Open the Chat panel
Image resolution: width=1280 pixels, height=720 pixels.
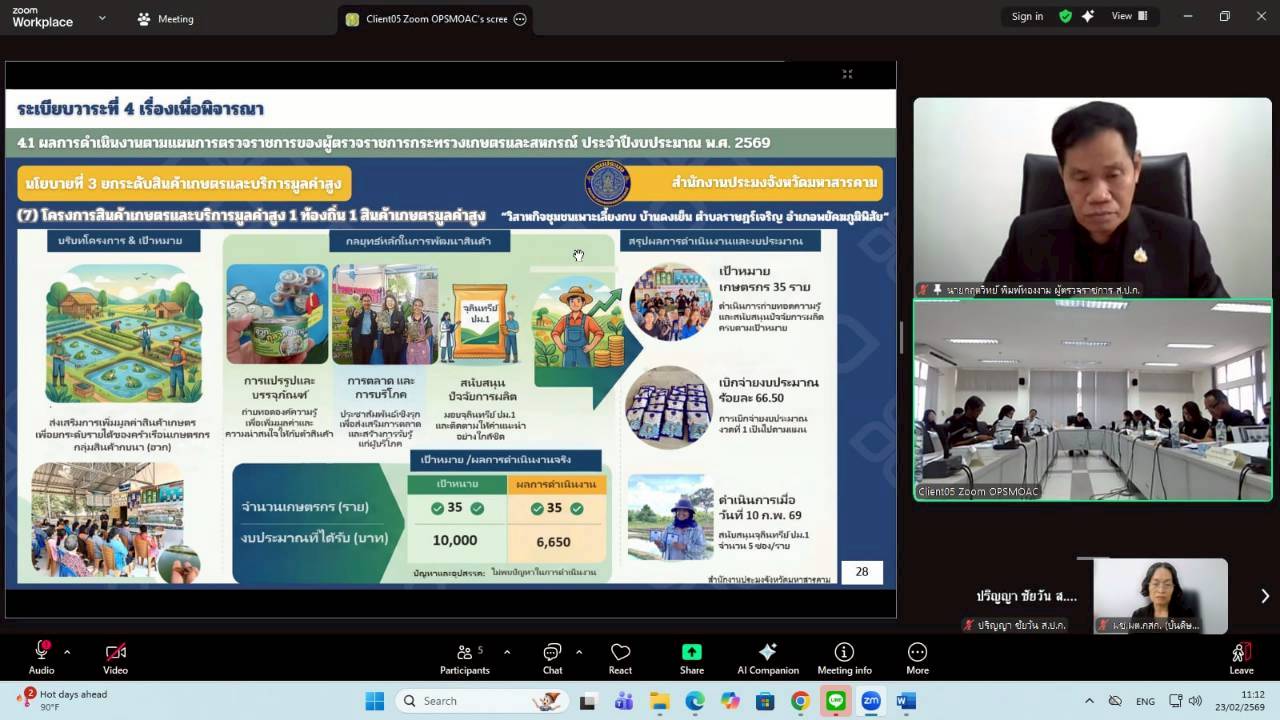point(552,658)
